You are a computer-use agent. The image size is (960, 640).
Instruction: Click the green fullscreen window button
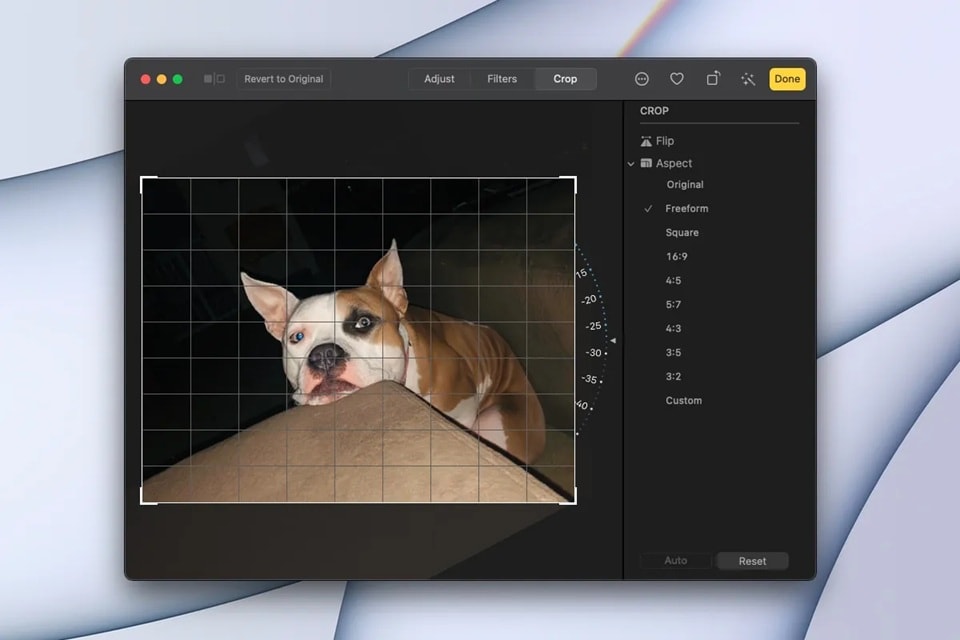coord(178,79)
